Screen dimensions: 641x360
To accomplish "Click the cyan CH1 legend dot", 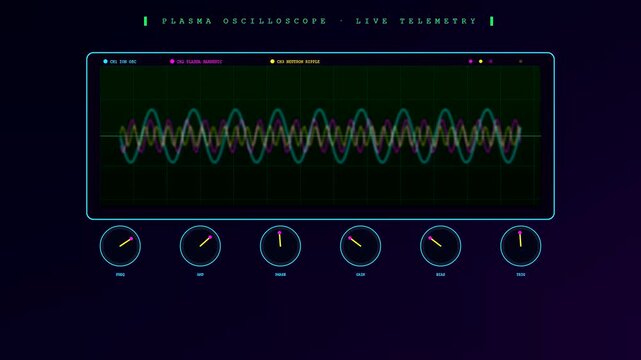I will pyautogui.click(x=105, y=61).
